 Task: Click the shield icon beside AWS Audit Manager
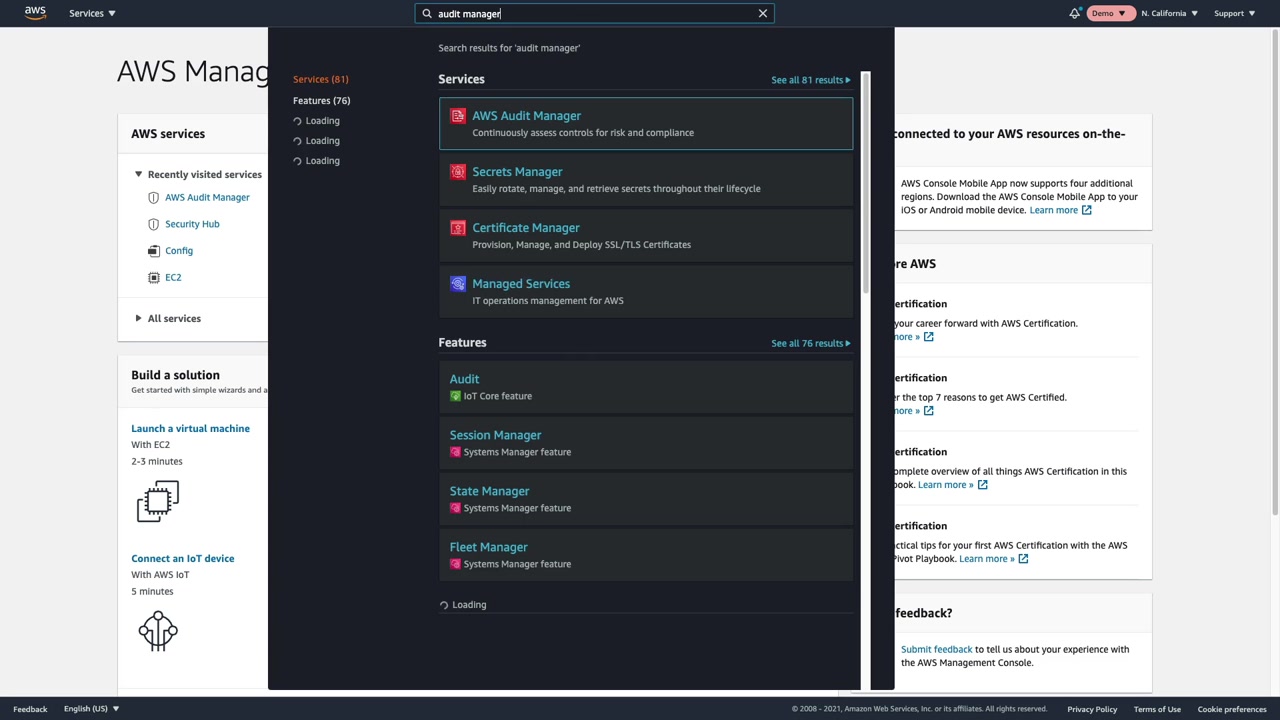tap(153, 197)
